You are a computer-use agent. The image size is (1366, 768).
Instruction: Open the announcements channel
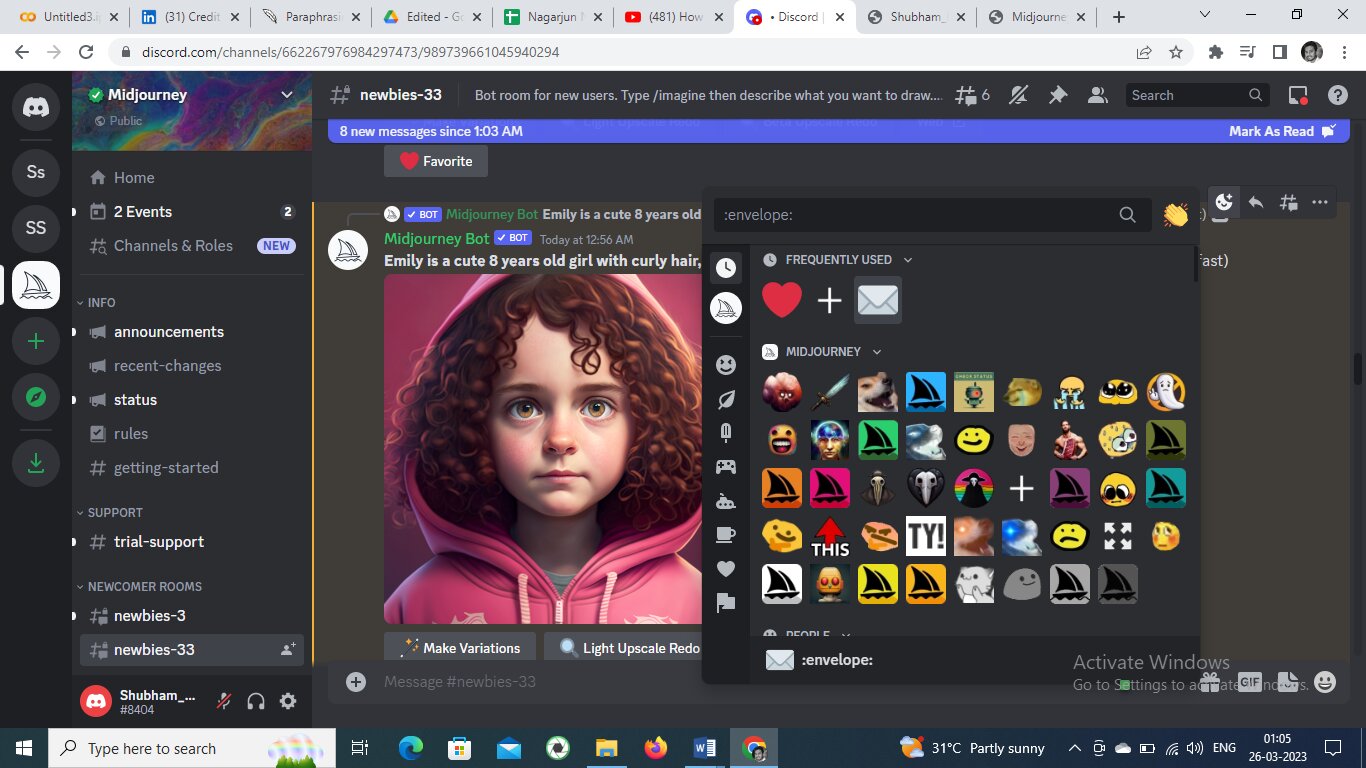tap(168, 332)
